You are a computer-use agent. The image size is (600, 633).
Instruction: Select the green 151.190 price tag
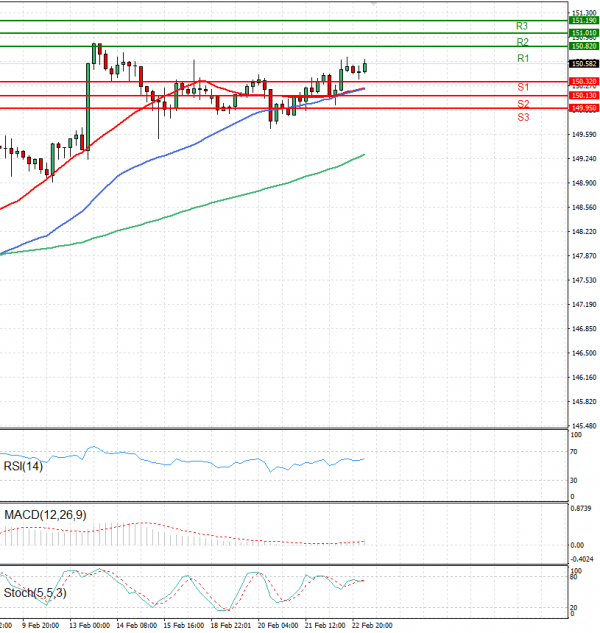click(x=584, y=21)
